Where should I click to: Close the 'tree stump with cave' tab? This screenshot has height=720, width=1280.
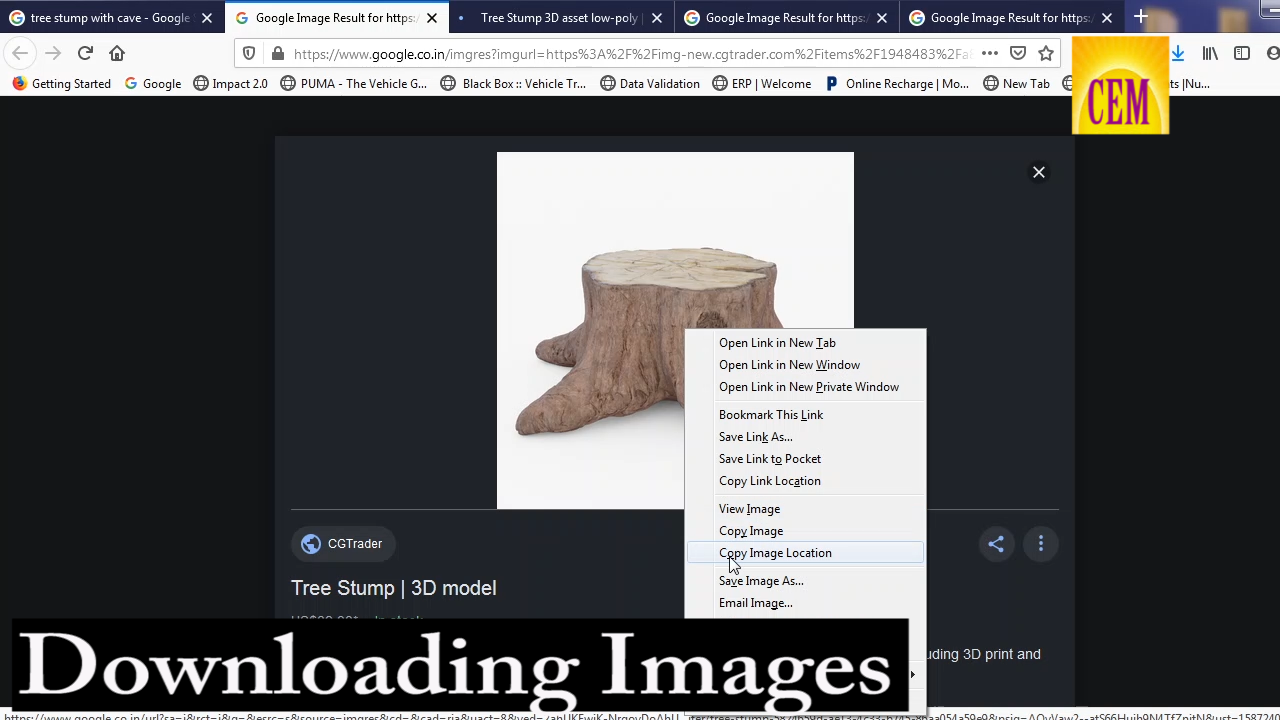[207, 18]
